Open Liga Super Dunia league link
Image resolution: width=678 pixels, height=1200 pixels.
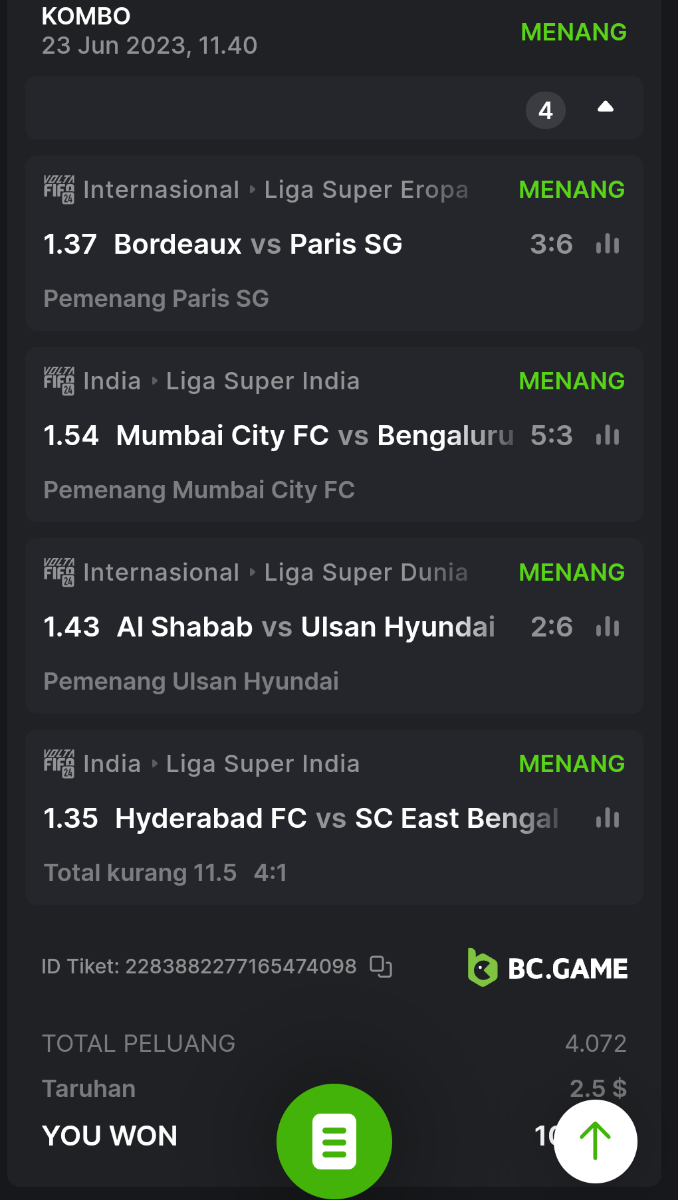click(366, 572)
